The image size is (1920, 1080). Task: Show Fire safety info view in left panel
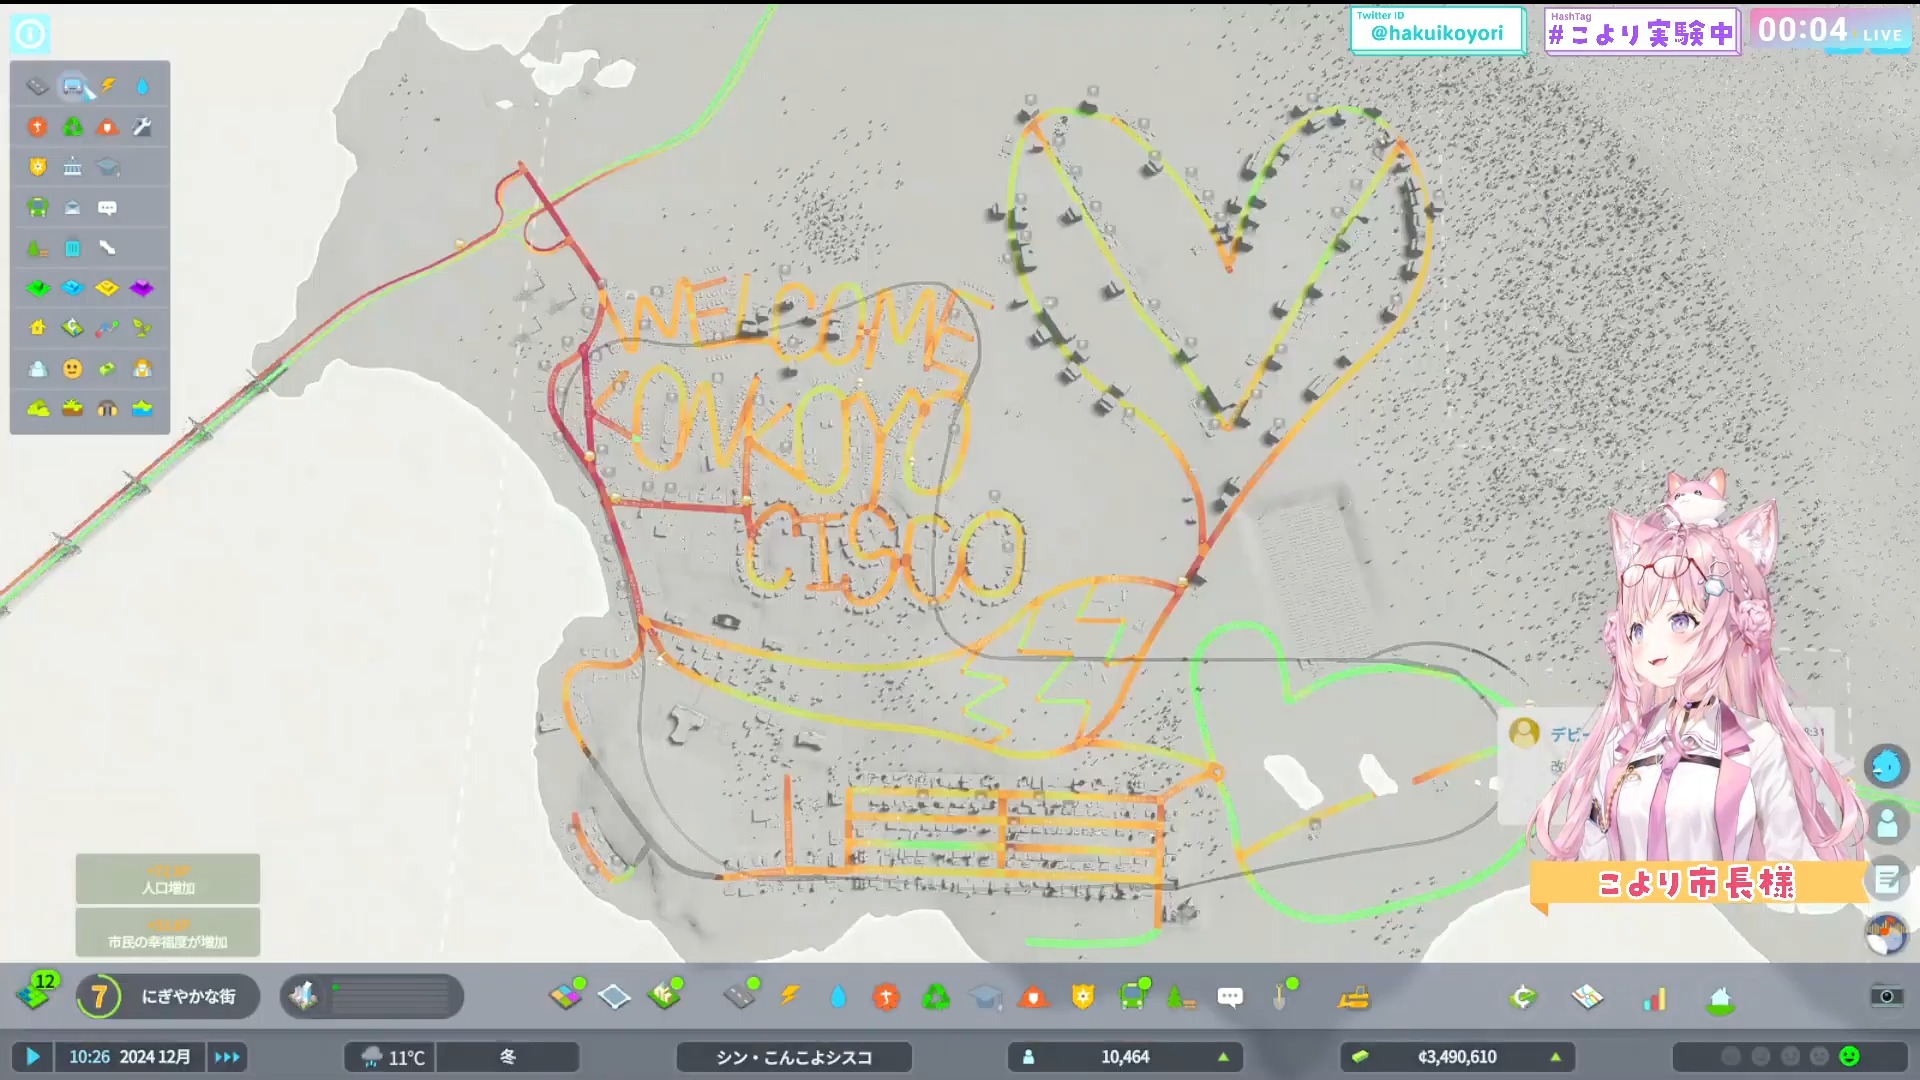[x=108, y=127]
